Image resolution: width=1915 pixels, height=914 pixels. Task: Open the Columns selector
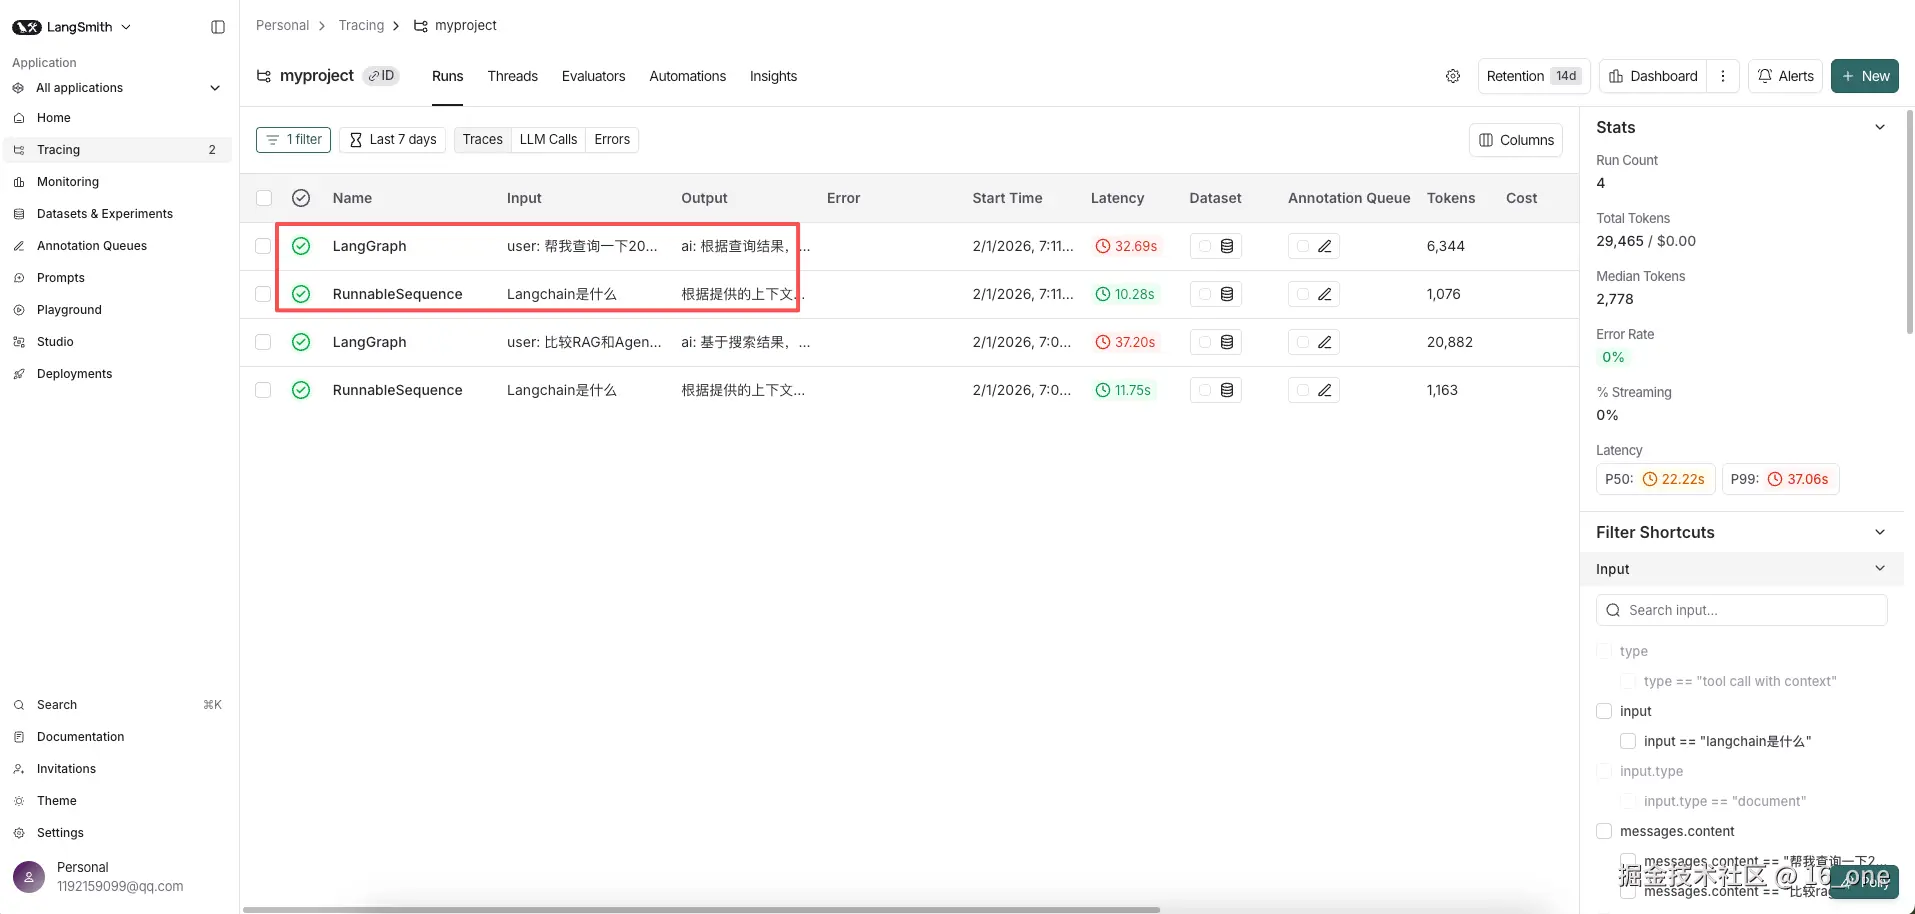(1516, 140)
